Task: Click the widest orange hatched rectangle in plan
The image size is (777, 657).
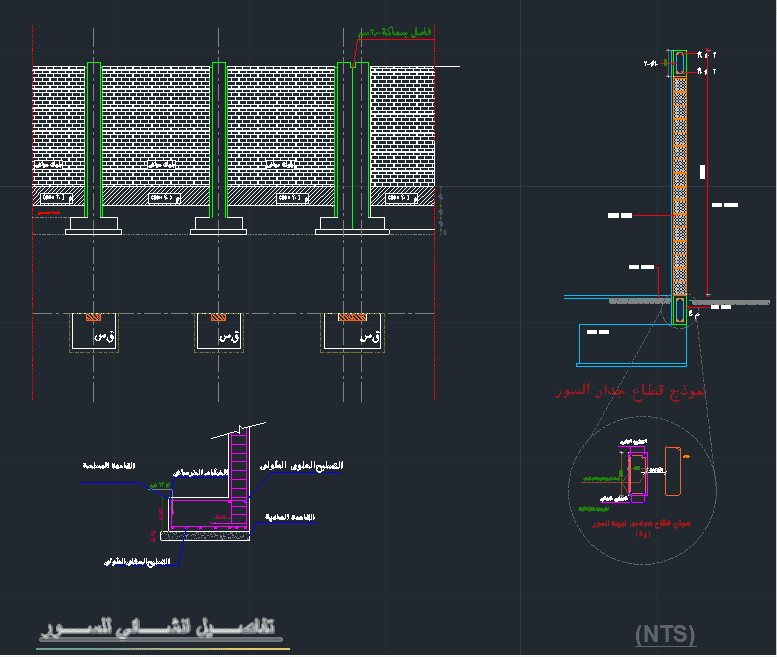Action: (x=352, y=317)
